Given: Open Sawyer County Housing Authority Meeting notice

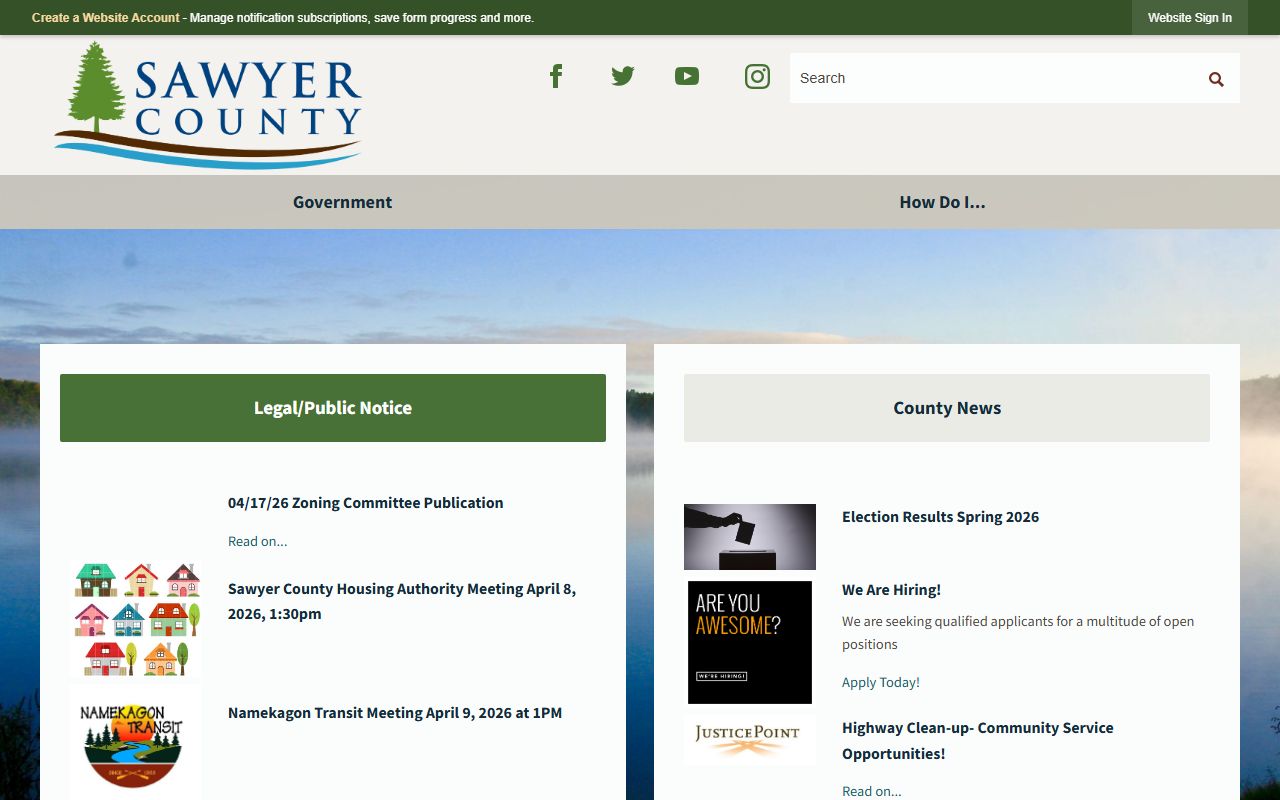Looking at the screenshot, I should (402, 601).
